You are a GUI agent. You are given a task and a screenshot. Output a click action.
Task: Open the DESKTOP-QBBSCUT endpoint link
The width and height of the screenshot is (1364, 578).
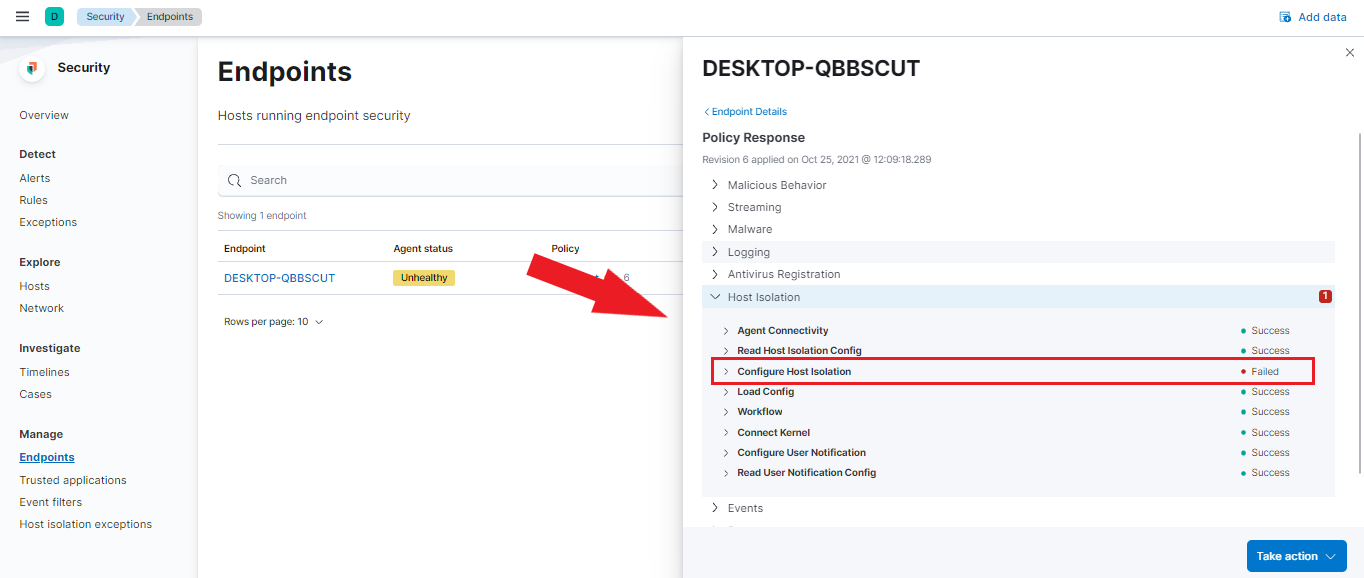click(x=279, y=278)
